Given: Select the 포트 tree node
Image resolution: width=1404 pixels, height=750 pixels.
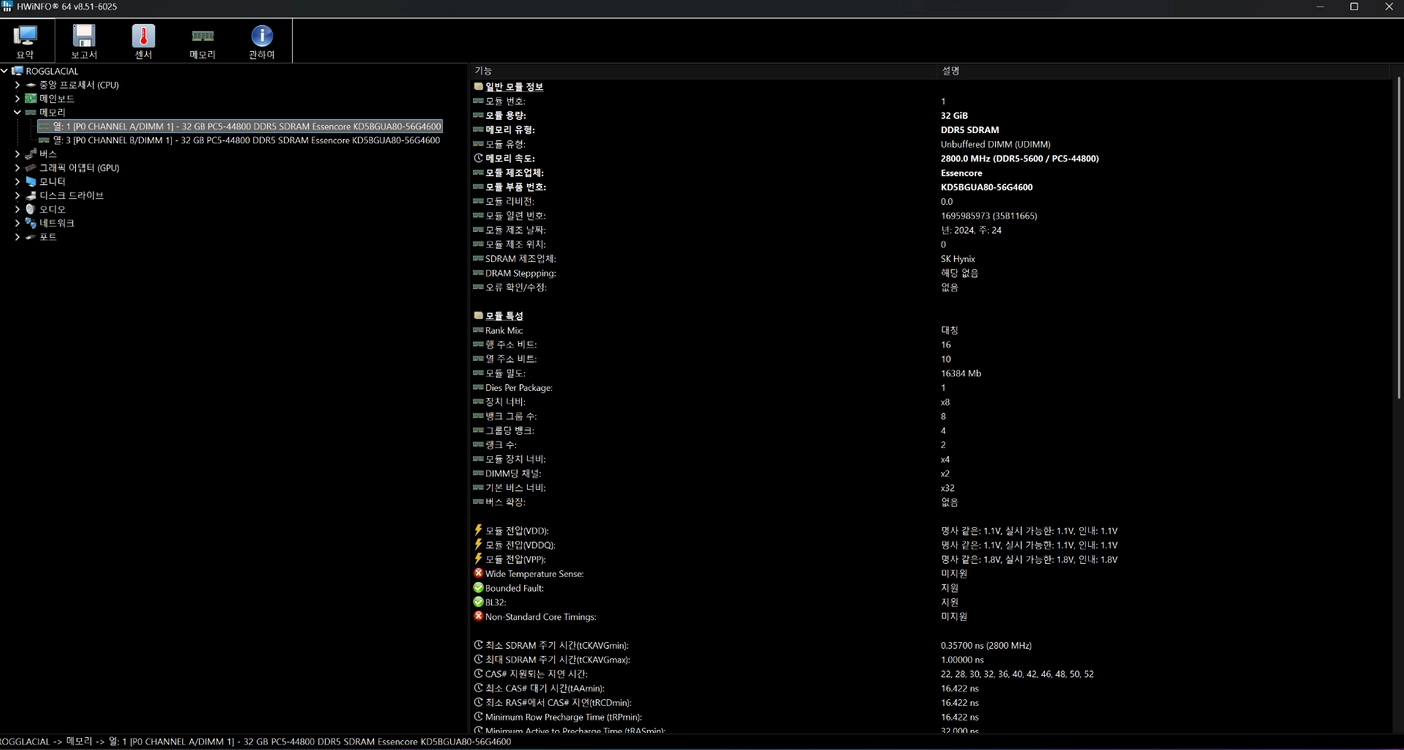Looking at the screenshot, I should (48, 237).
